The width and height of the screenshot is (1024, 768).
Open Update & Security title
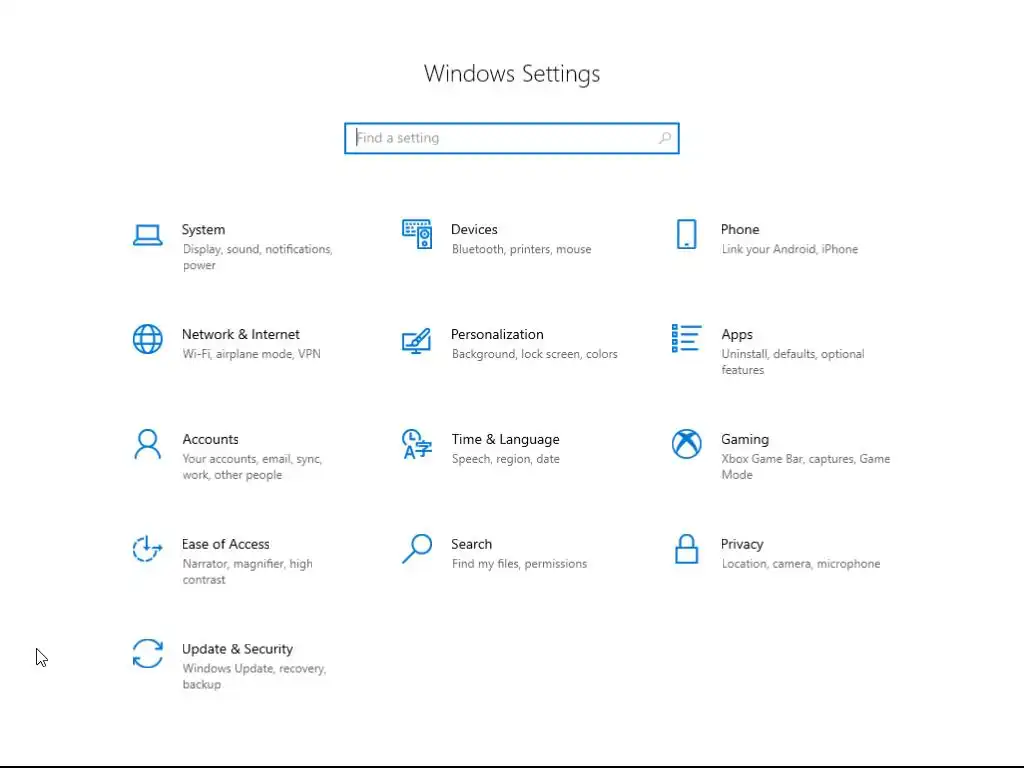point(237,649)
